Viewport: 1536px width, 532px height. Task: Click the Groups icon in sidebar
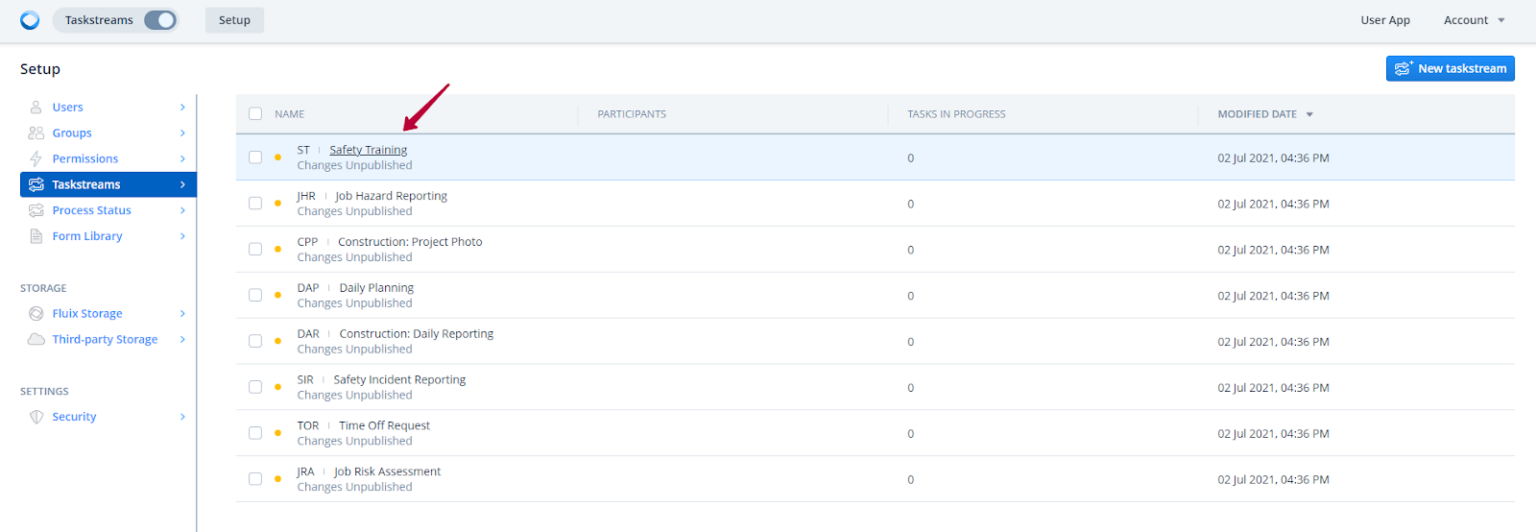pyautogui.click(x=36, y=133)
